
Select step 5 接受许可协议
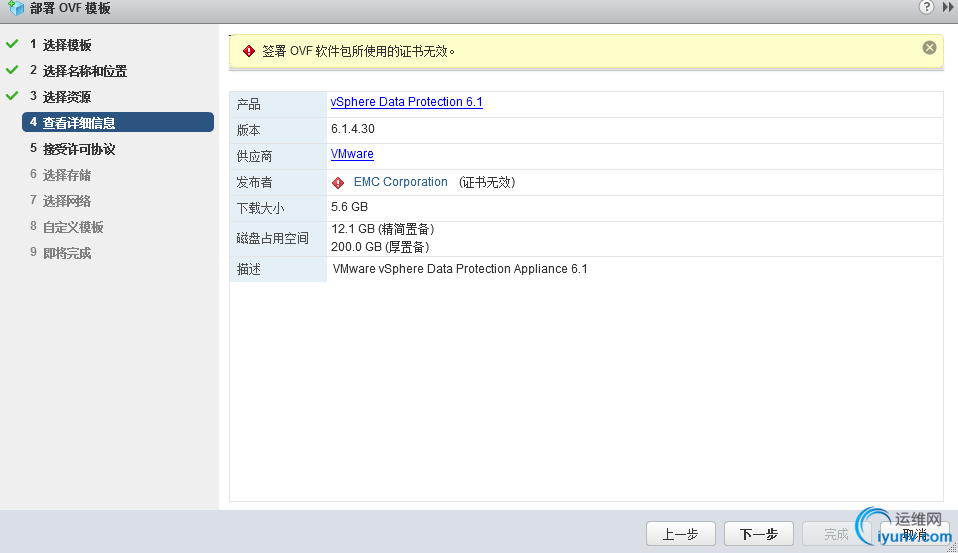tap(73, 148)
